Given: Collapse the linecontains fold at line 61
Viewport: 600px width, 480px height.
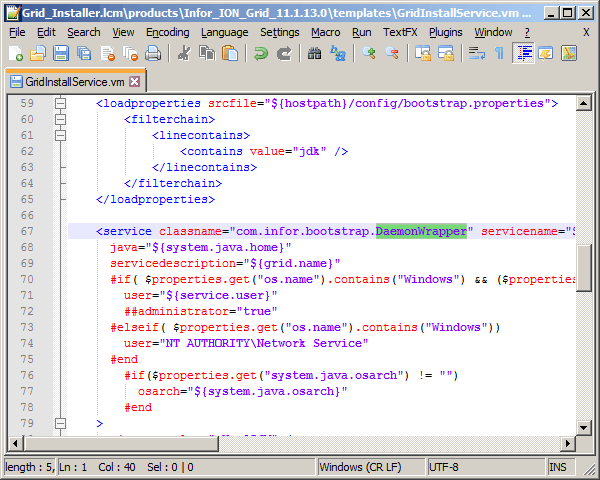Looking at the screenshot, I should point(60,136).
